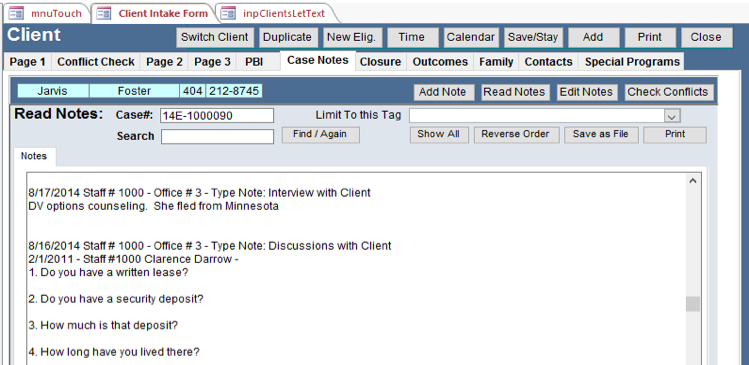Click the Reverse Order button

click(515, 134)
